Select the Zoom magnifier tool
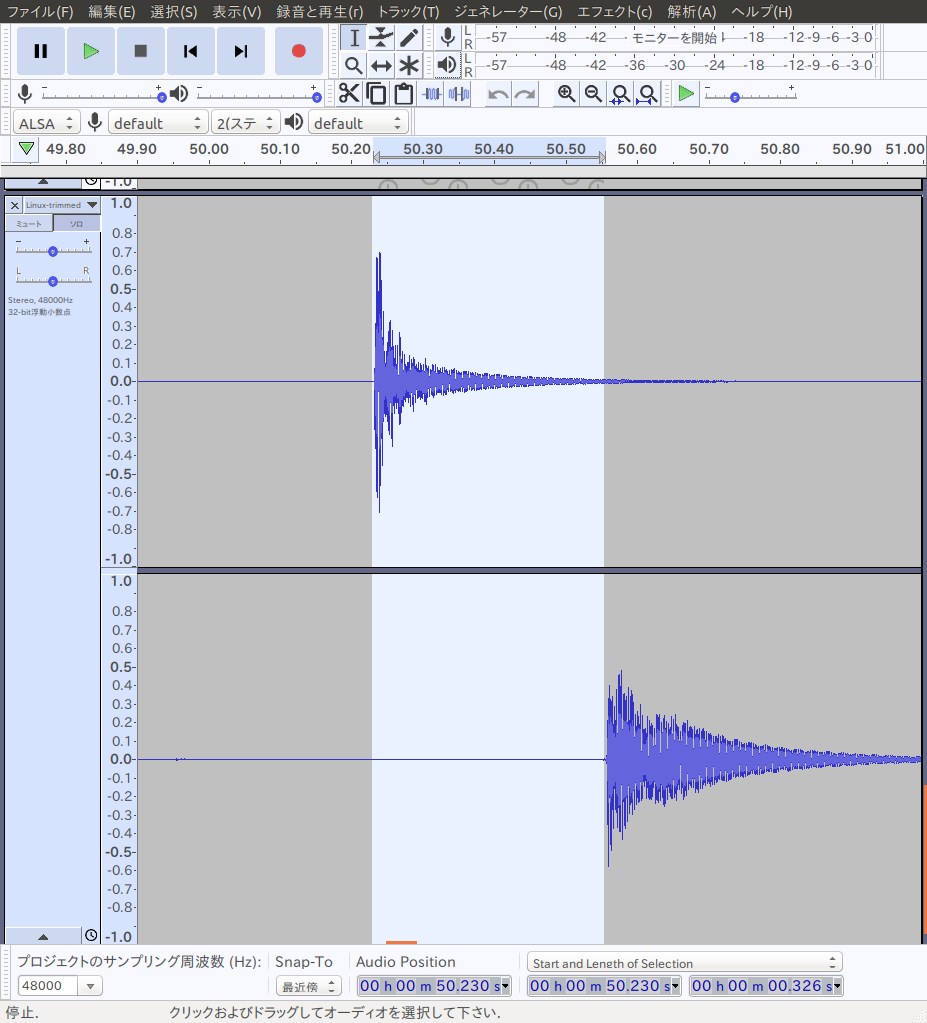 tap(354, 65)
